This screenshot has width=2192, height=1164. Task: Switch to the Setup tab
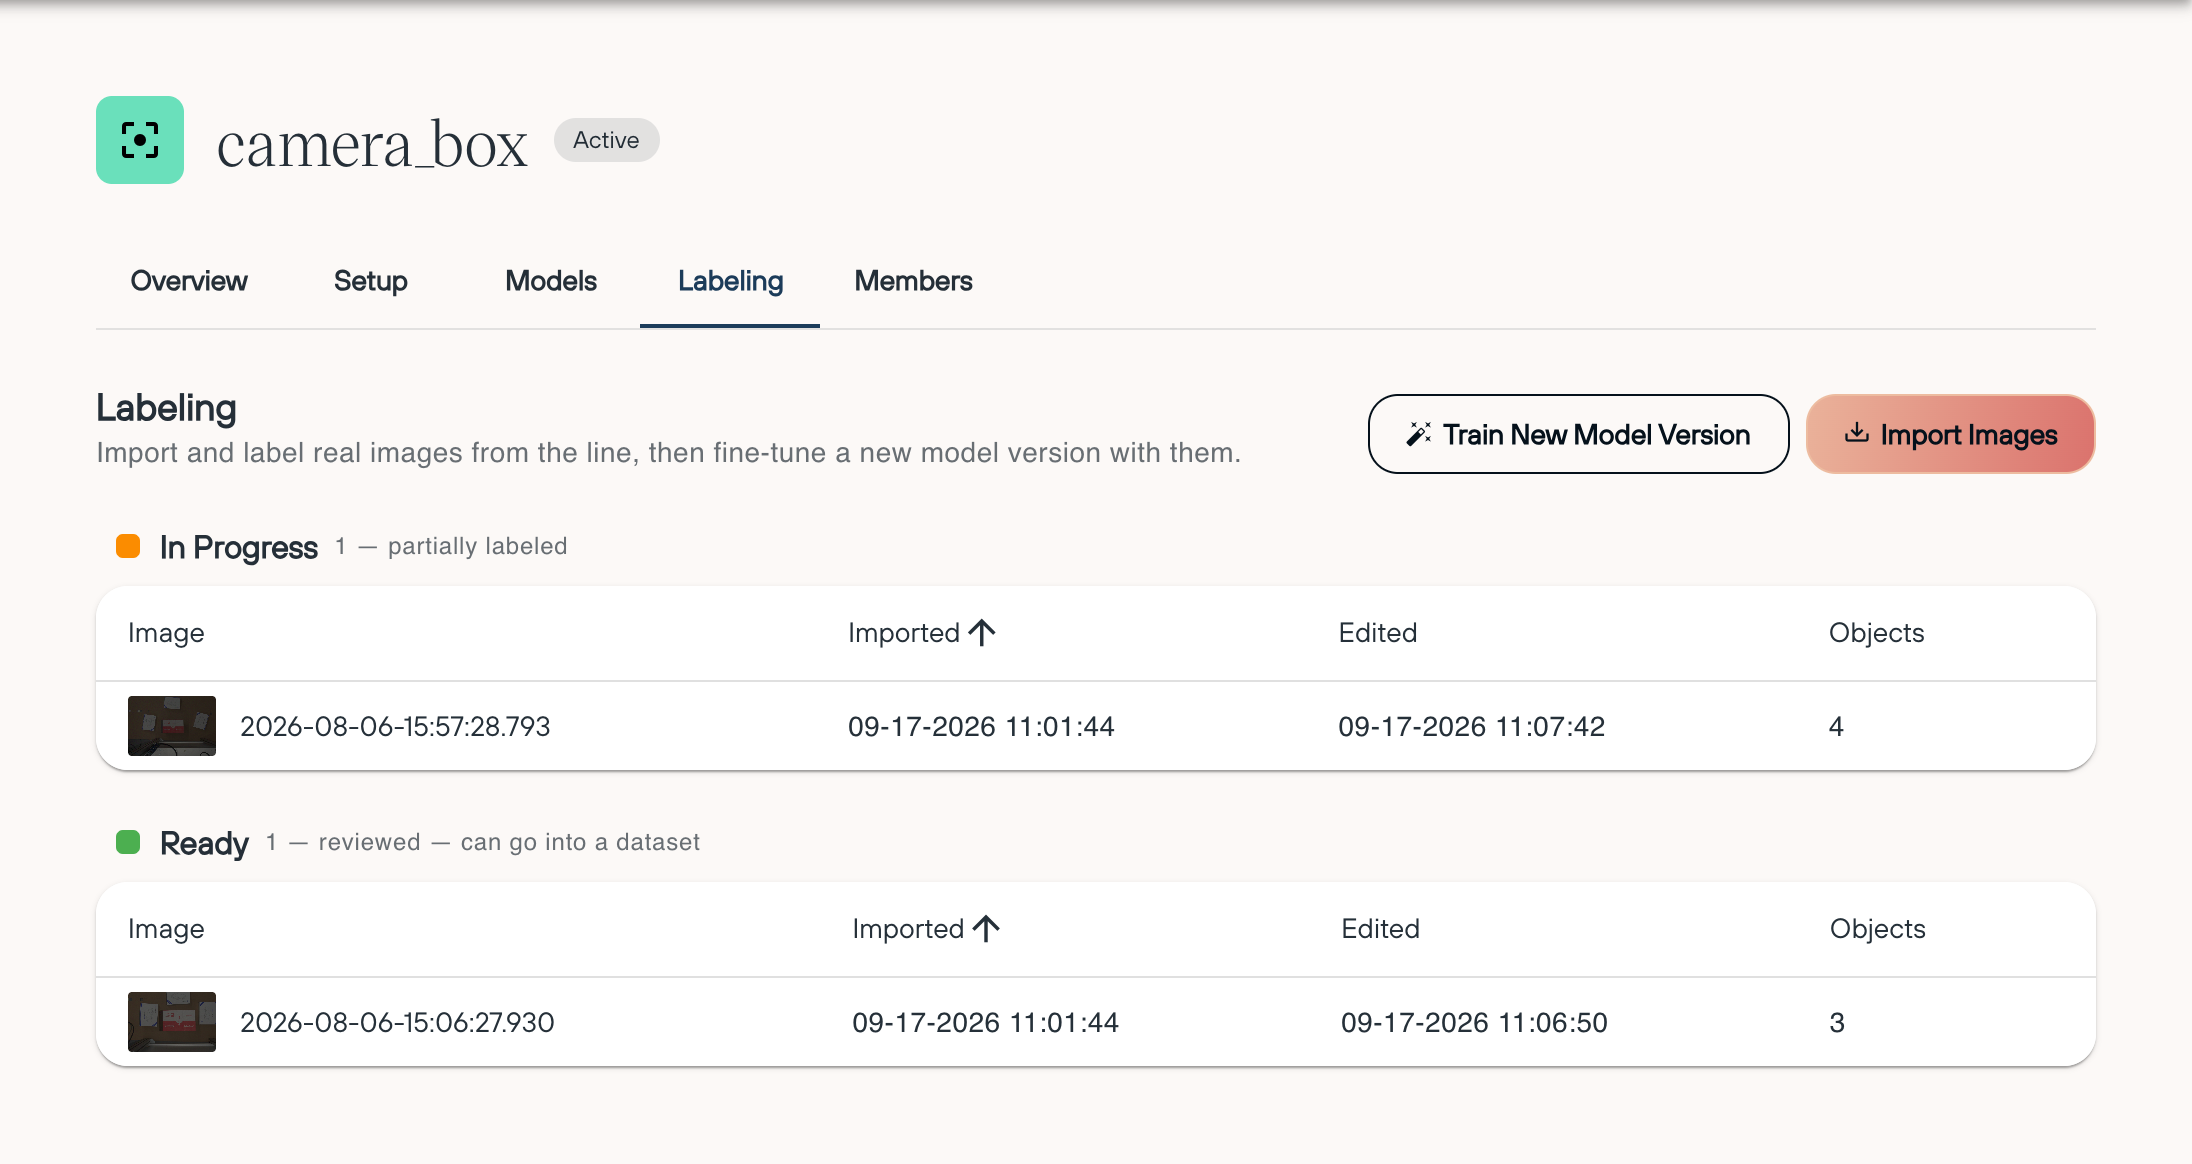370,281
